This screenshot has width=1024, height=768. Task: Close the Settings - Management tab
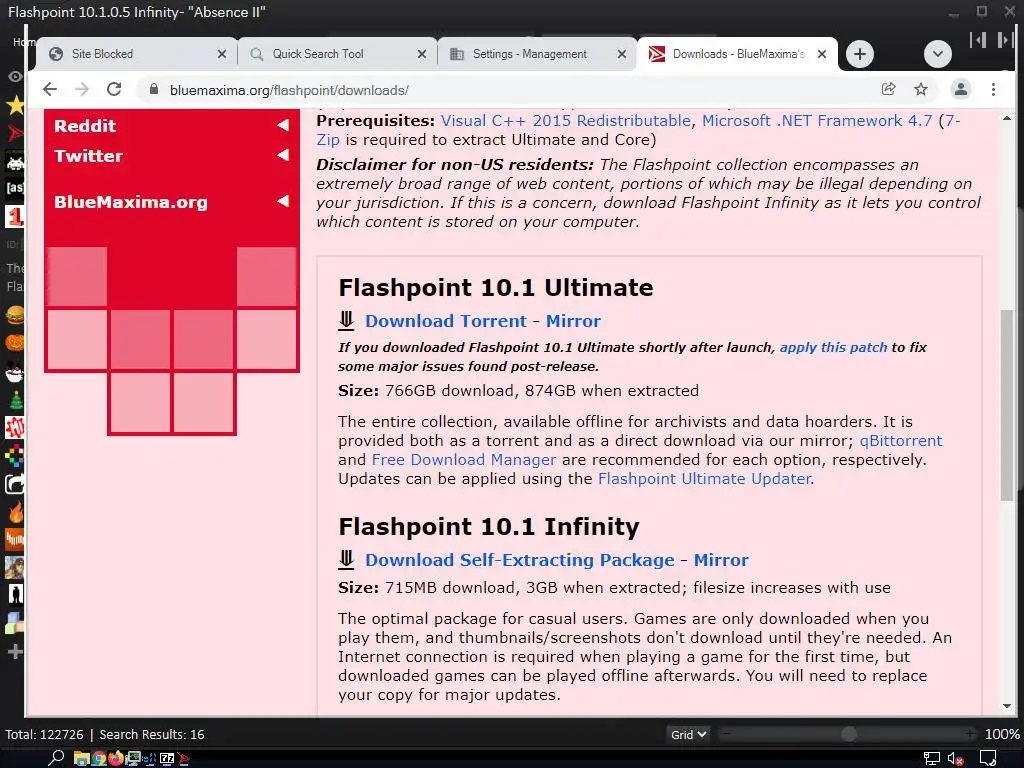click(x=622, y=54)
